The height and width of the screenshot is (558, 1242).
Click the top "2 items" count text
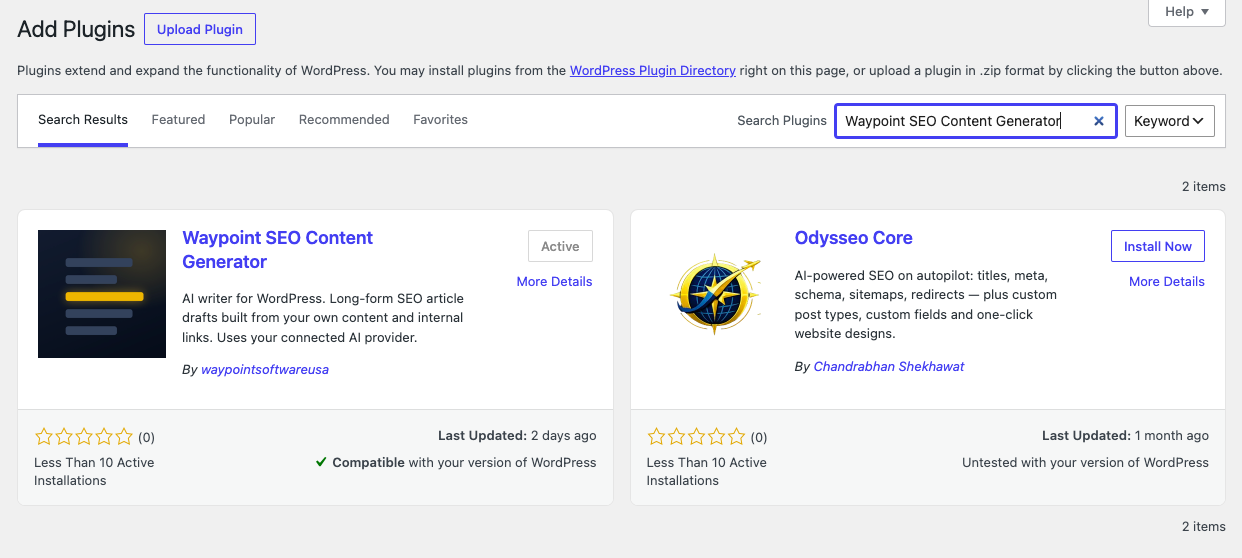[x=1203, y=186]
